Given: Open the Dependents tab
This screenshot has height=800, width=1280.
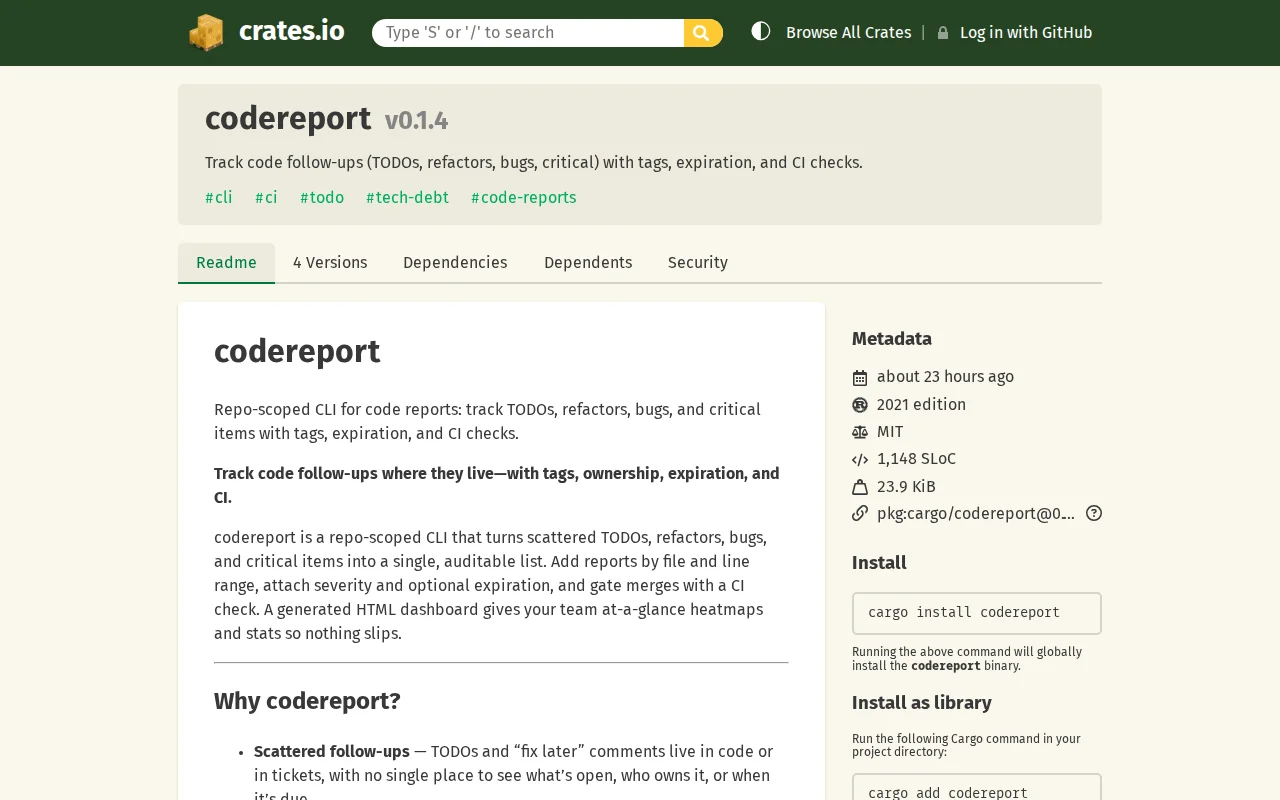Looking at the screenshot, I should 588,263.
